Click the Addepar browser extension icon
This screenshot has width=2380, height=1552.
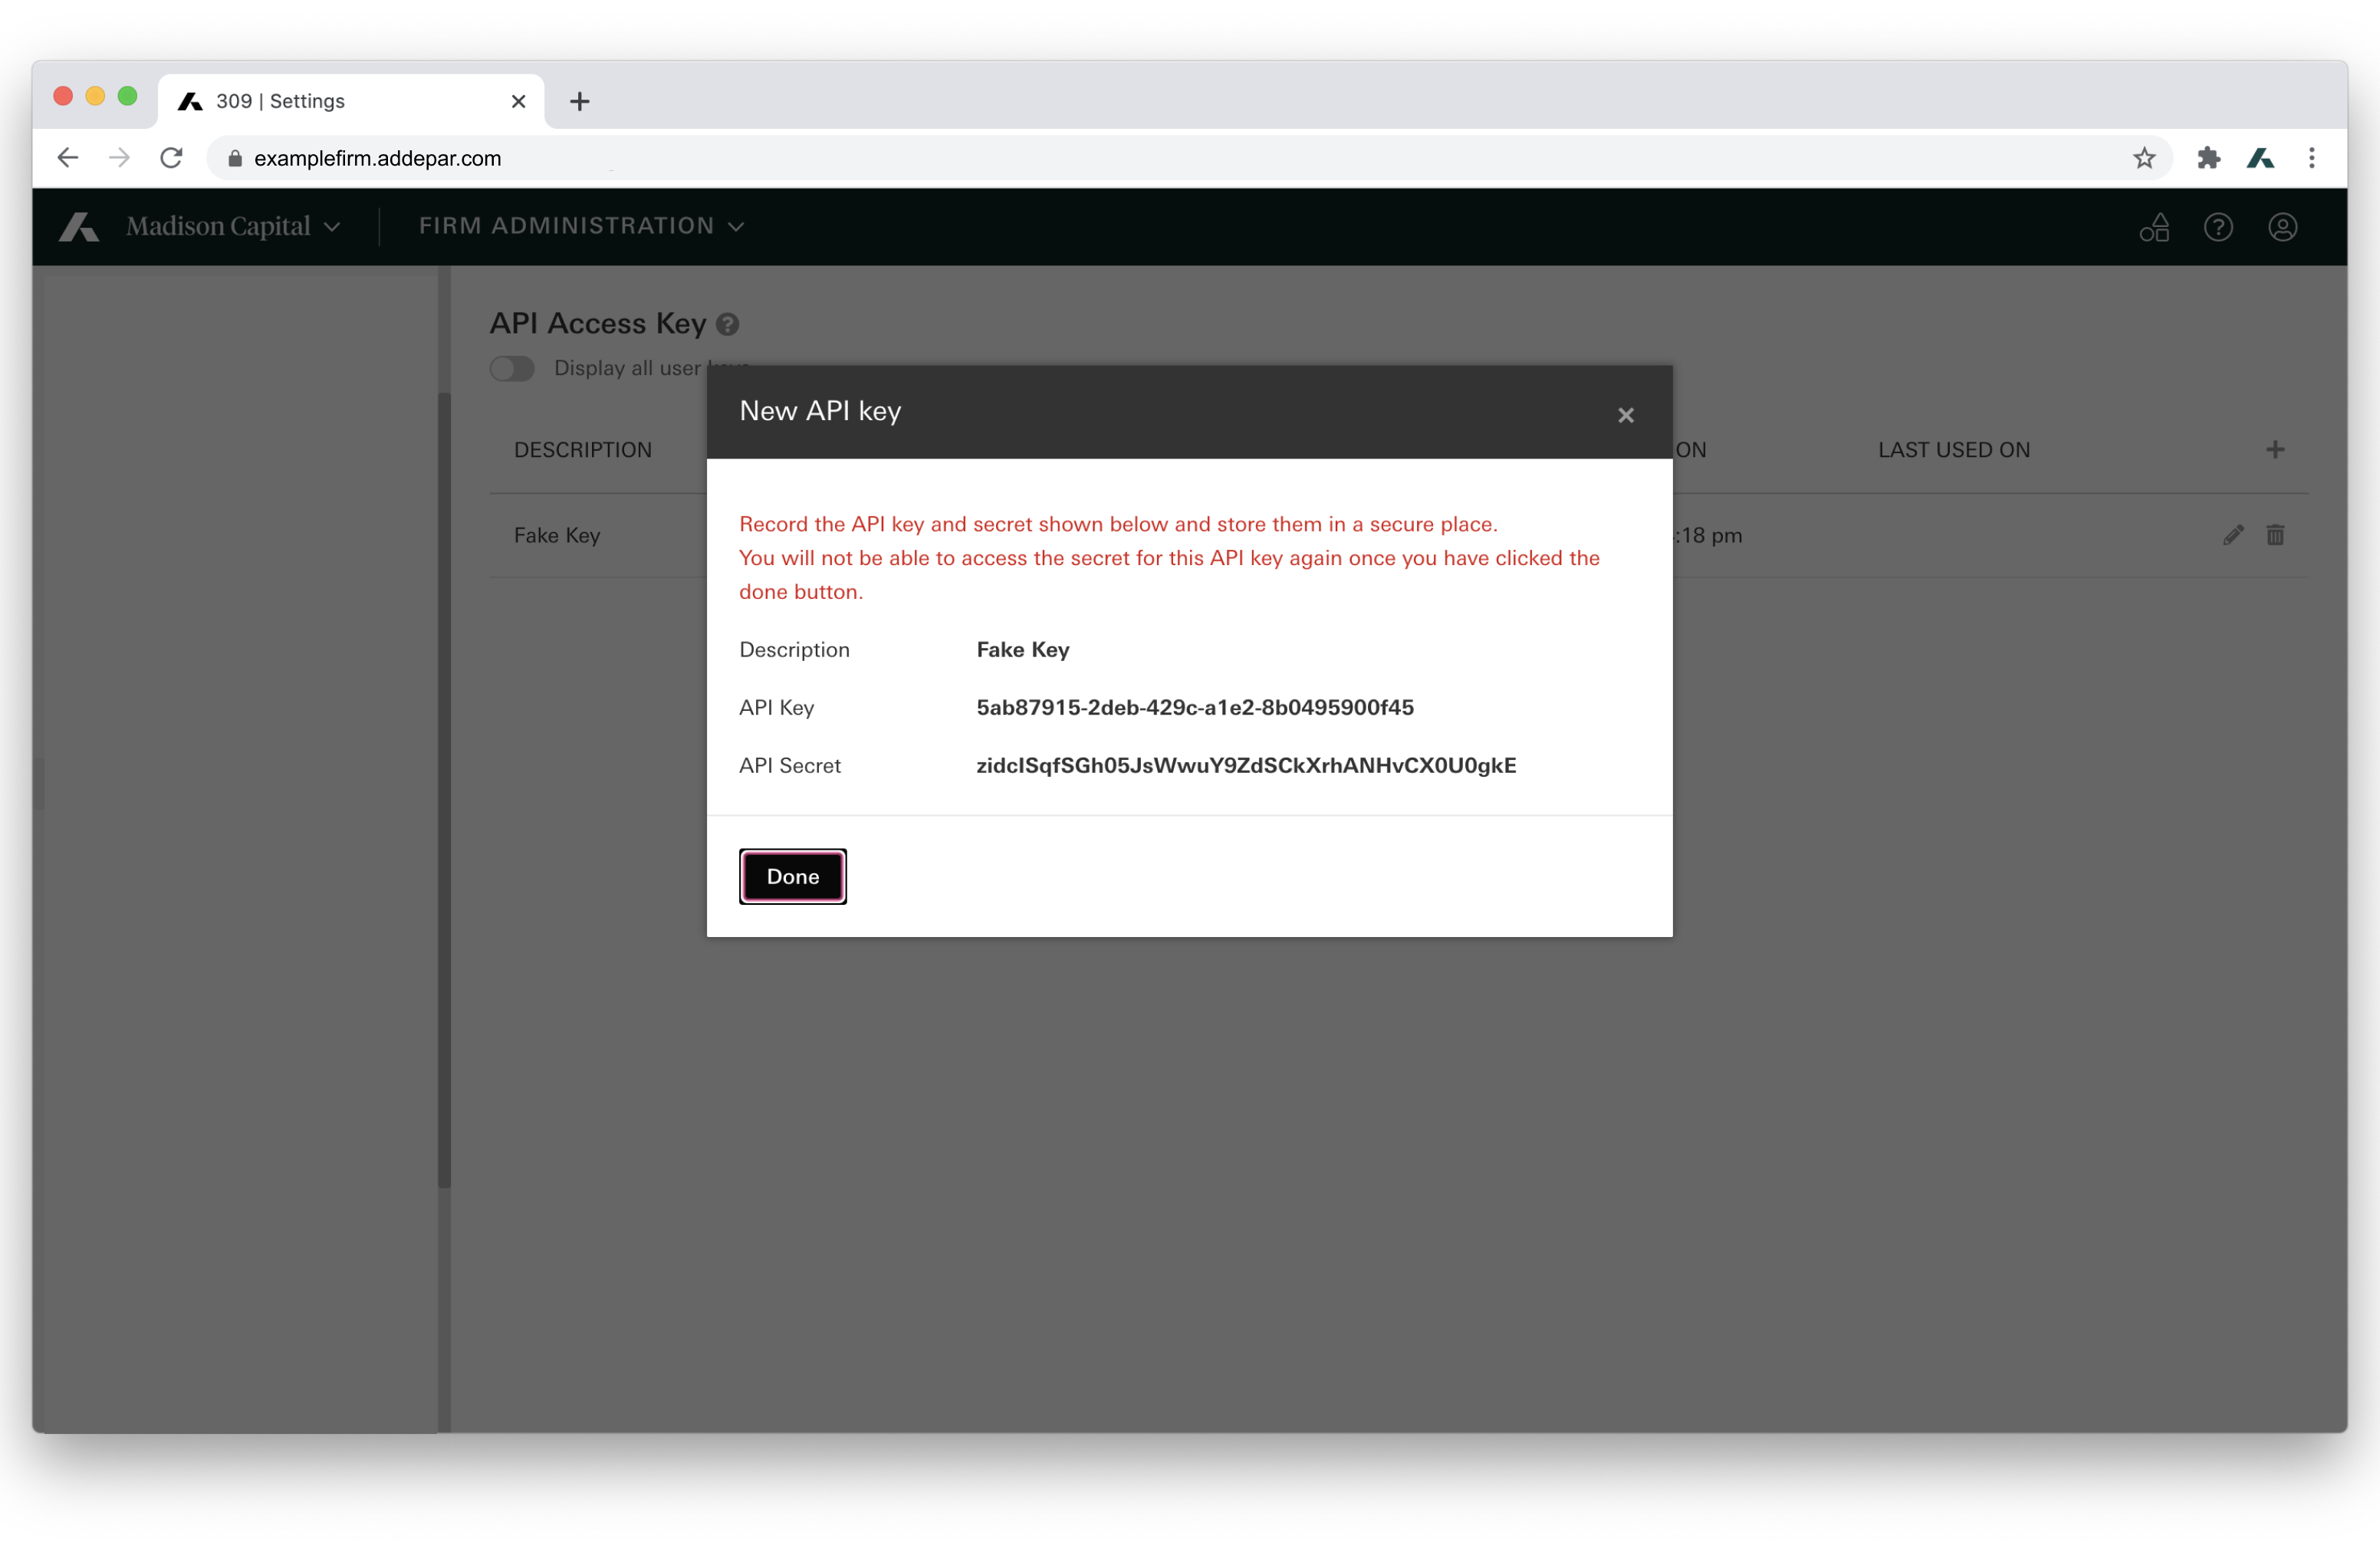pos(2260,158)
